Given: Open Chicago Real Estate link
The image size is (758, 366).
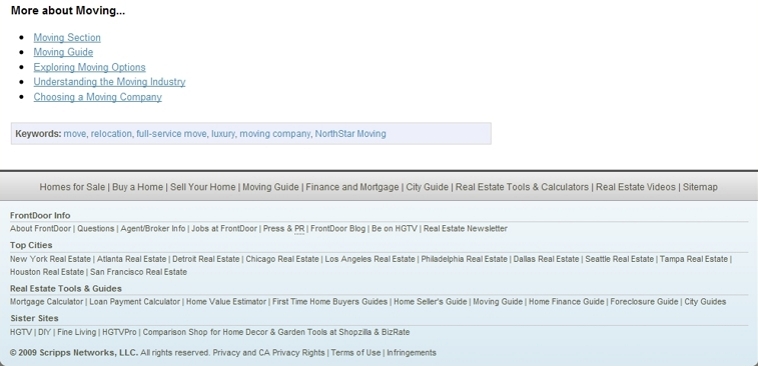Looking at the screenshot, I should tap(282, 259).
